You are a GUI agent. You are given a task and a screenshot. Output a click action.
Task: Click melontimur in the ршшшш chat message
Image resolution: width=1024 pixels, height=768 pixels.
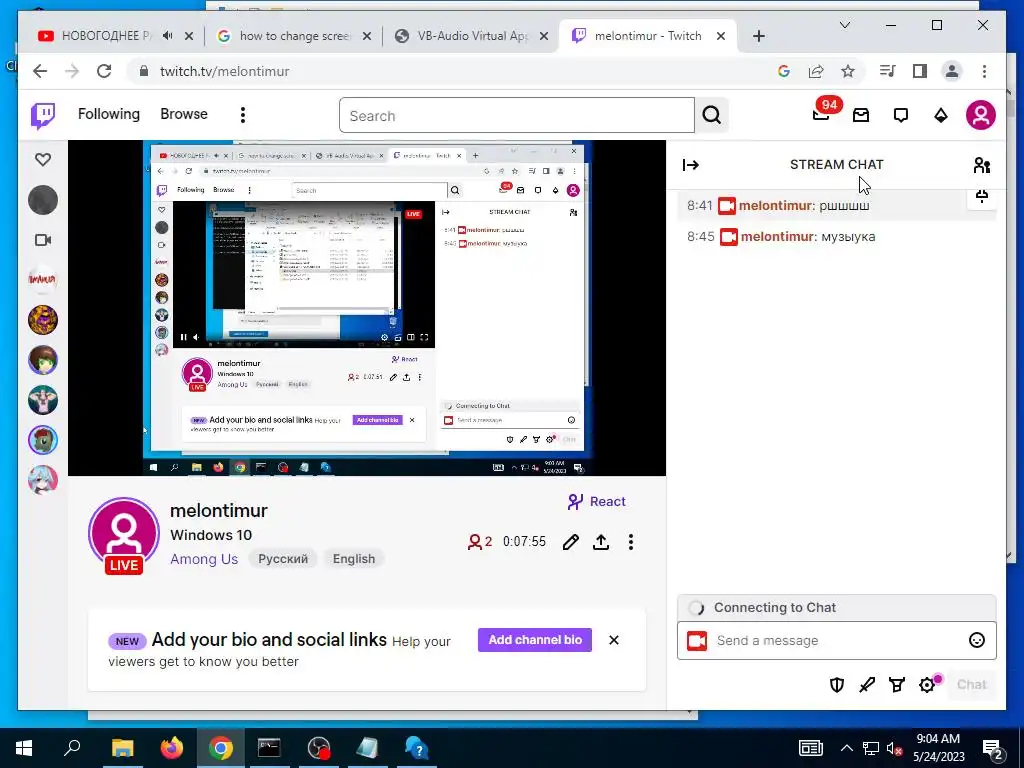(x=775, y=206)
